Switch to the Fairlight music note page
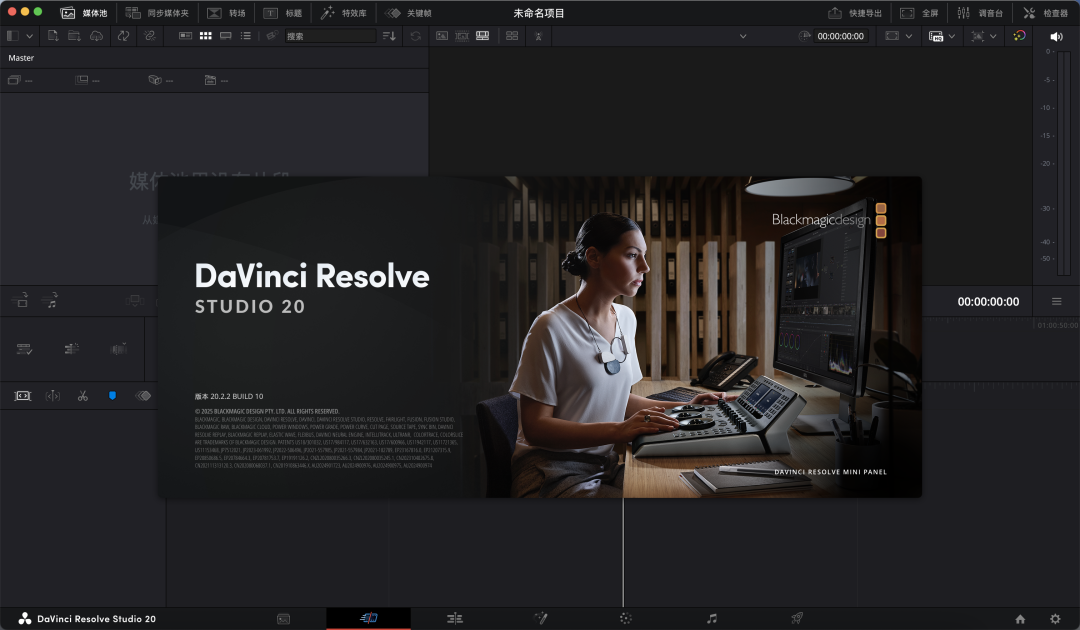 pos(711,618)
